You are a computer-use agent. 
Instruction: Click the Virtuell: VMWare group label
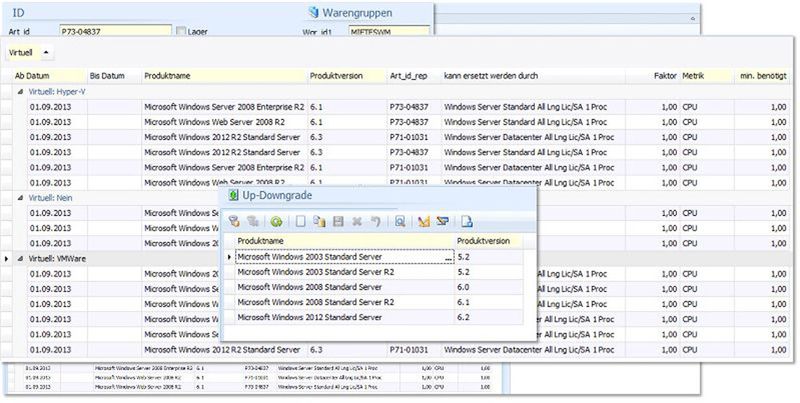point(57,259)
